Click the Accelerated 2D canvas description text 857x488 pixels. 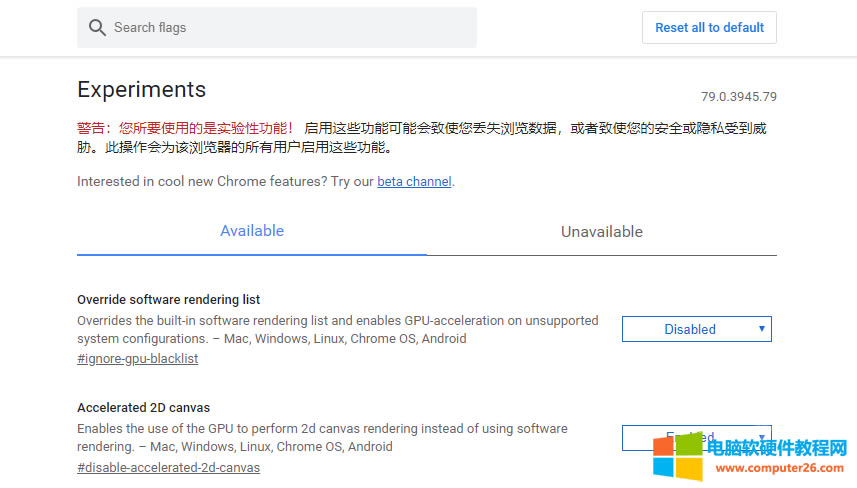click(x=321, y=437)
